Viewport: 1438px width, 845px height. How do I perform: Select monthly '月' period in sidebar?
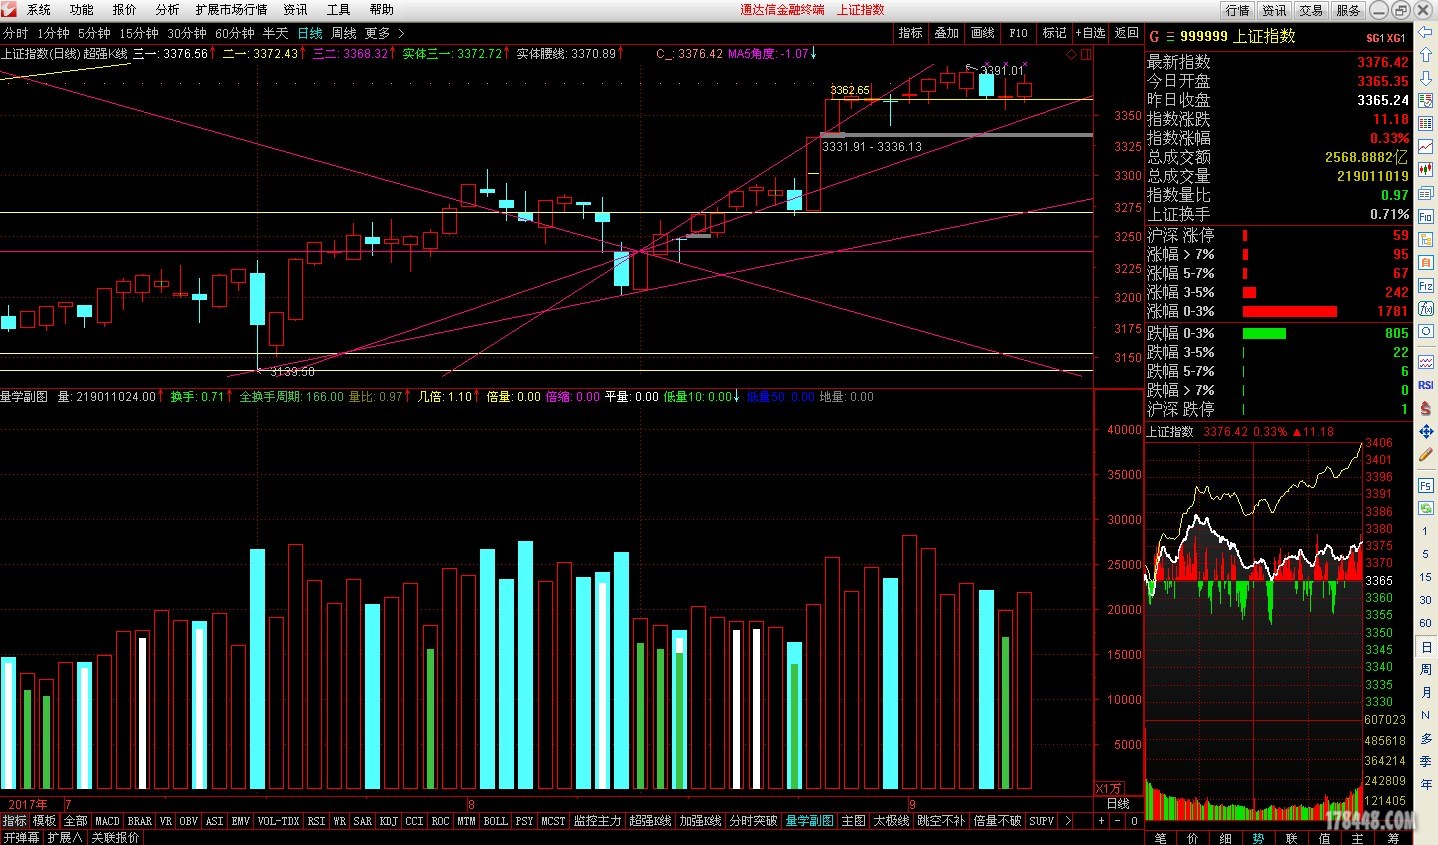[1426, 692]
